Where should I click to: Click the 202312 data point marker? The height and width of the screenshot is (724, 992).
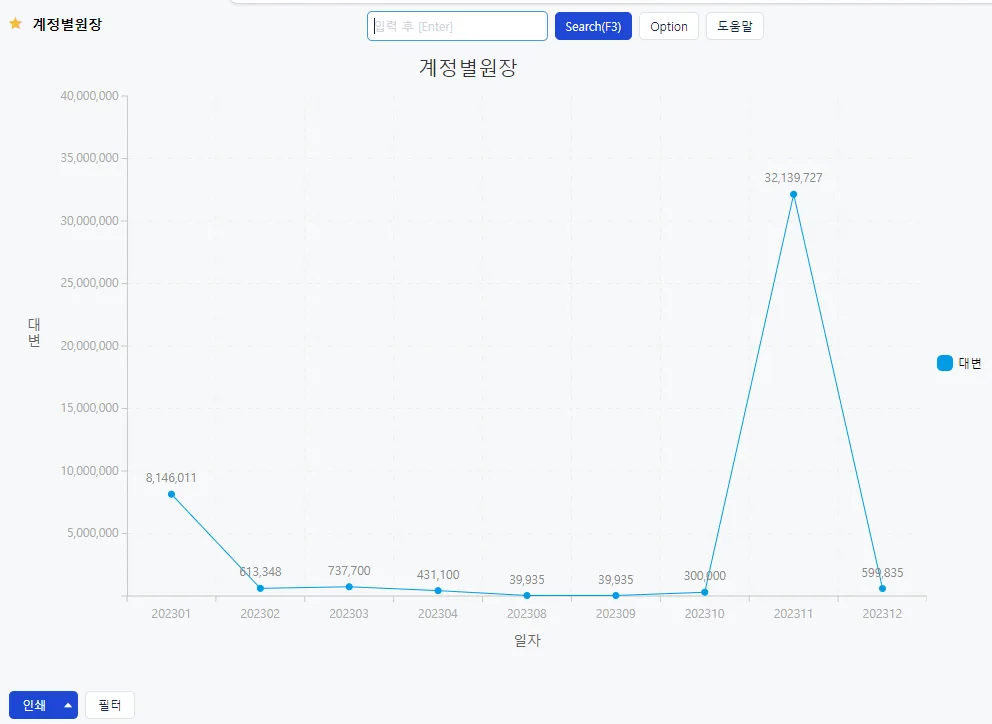tap(883, 589)
